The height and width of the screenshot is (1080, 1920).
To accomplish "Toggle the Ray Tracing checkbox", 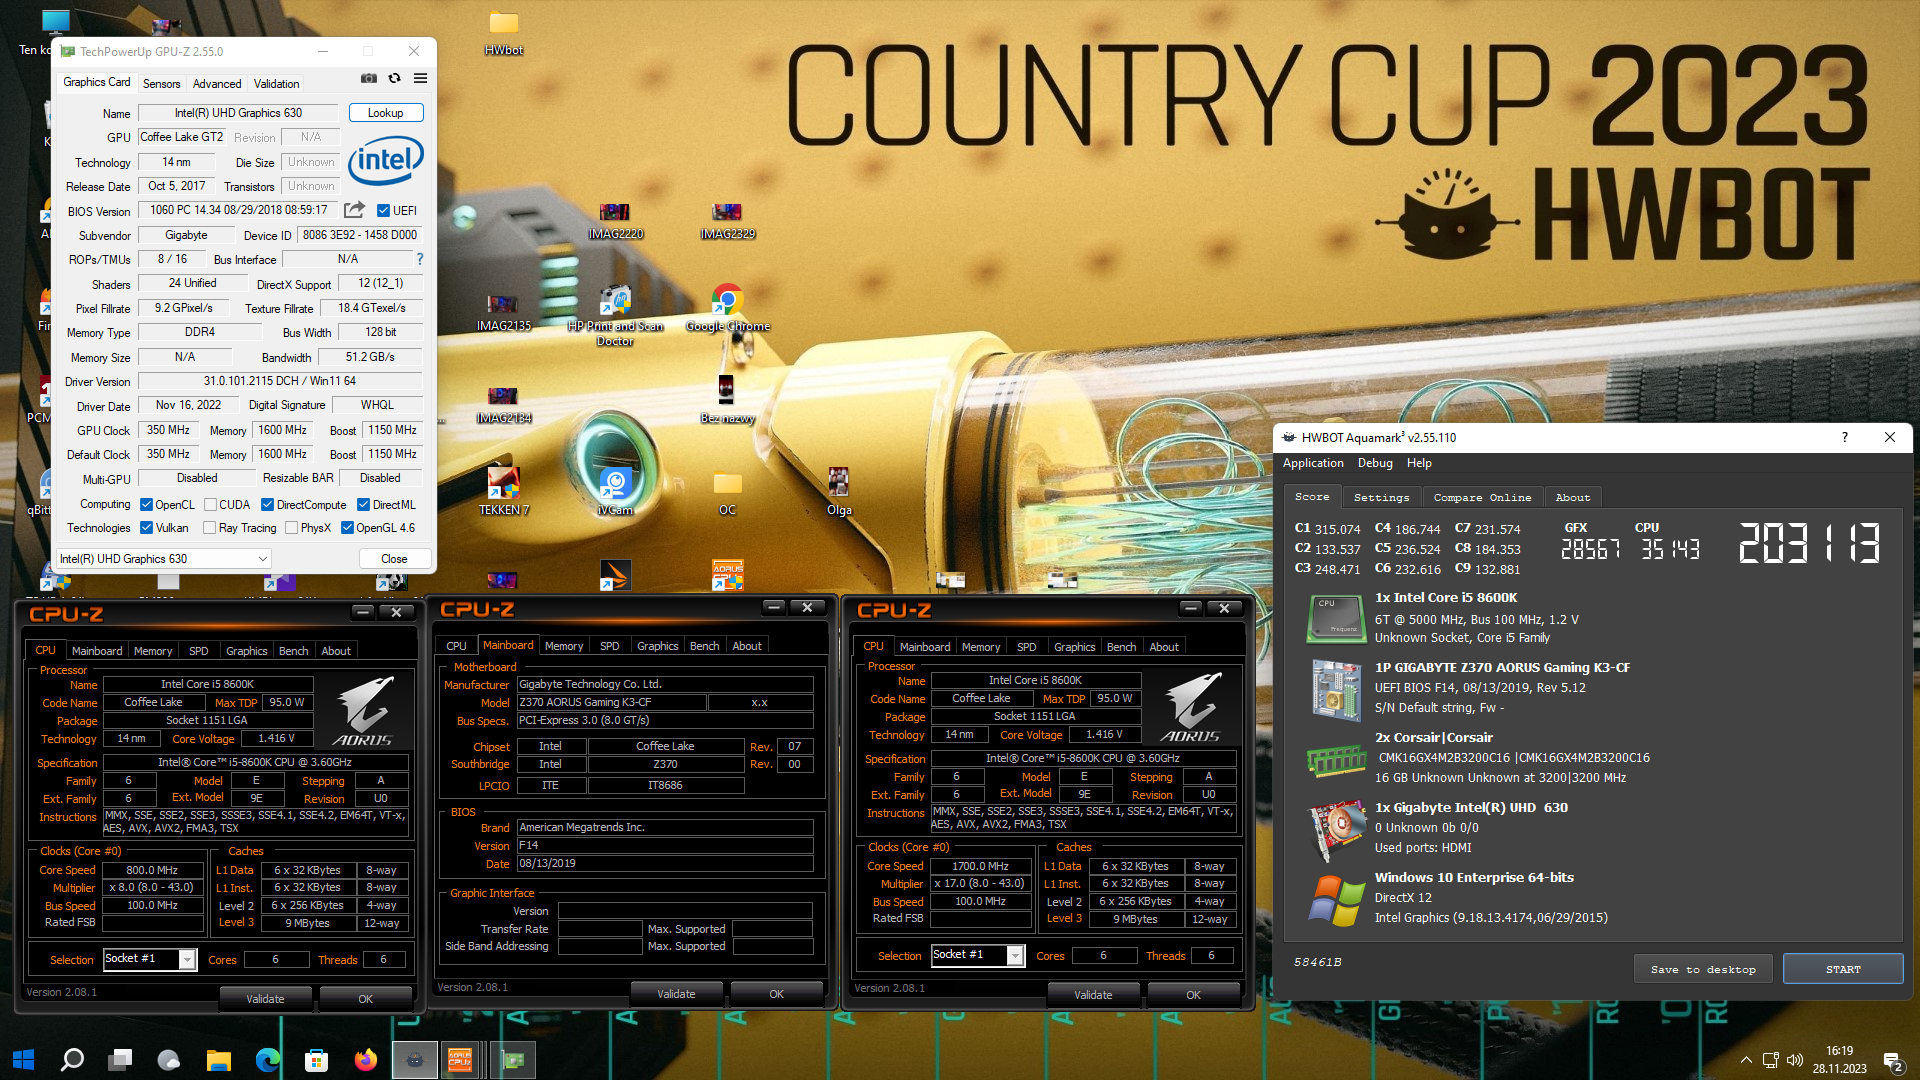I will [209, 528].
